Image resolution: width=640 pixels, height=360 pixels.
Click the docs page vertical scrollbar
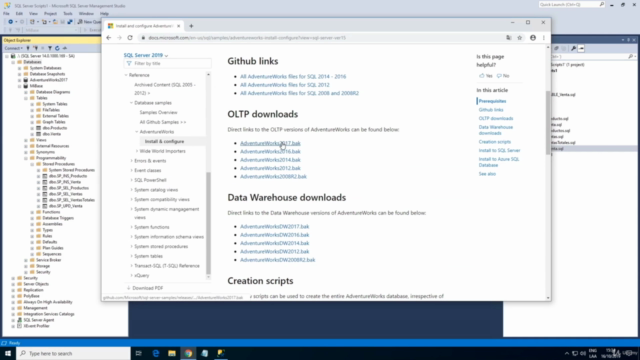click(x=548, y=122)
